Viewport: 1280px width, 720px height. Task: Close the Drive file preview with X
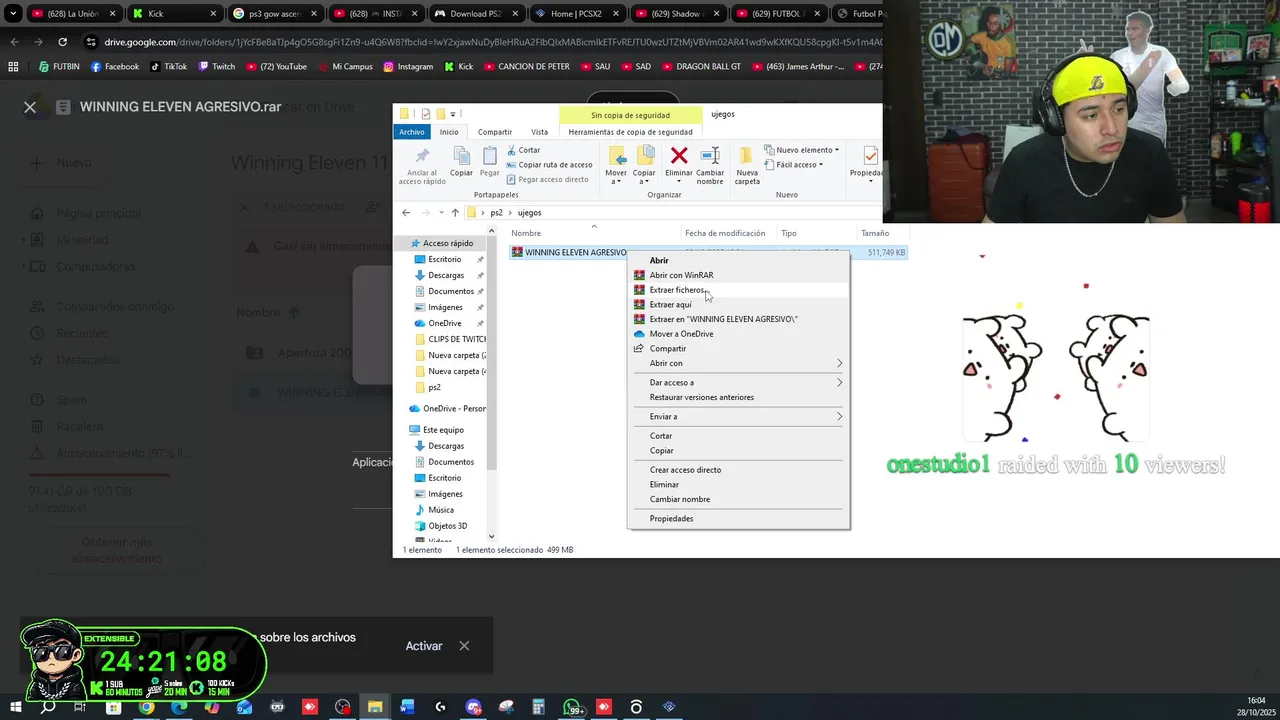30,107
